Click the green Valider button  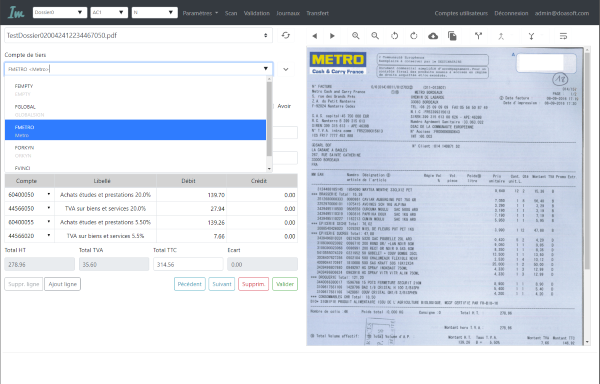click(285, 284)
